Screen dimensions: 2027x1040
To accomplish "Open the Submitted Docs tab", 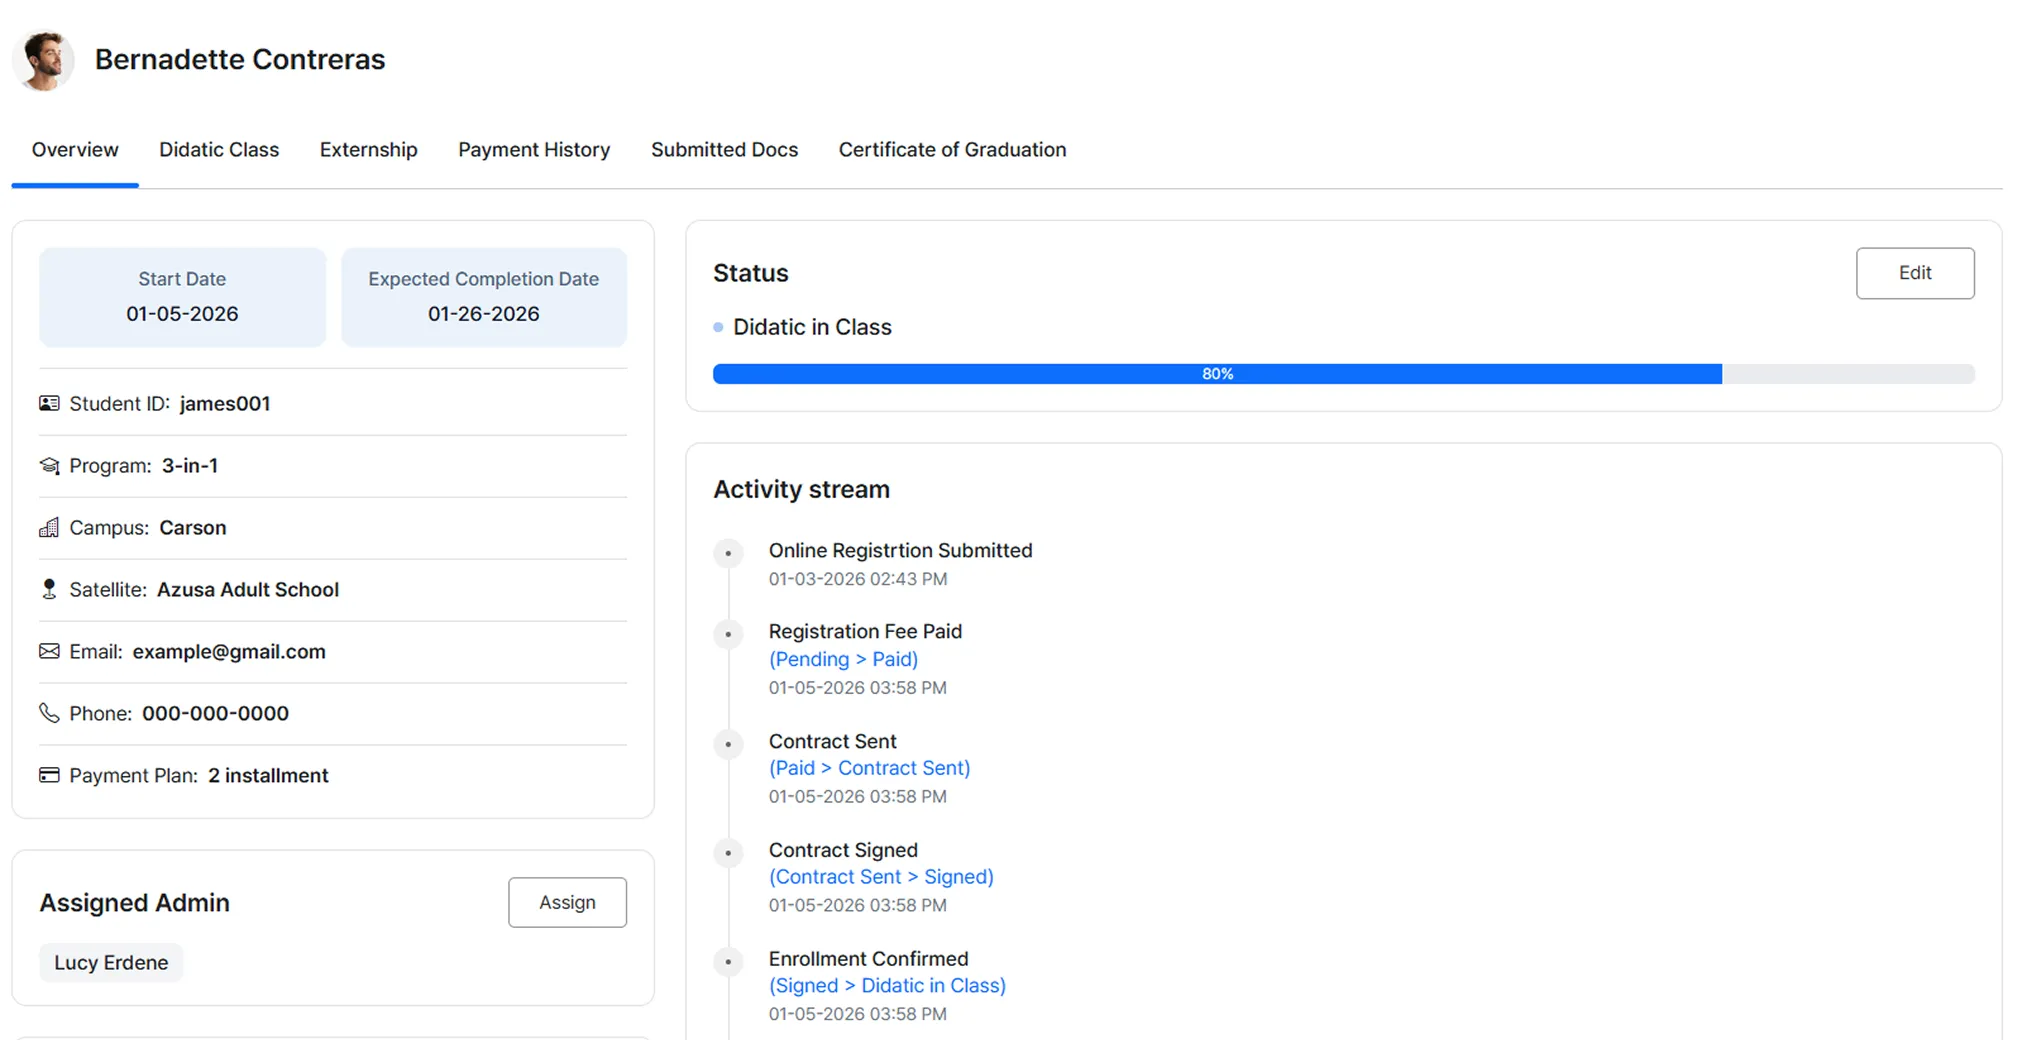I will [x=724, y=150].
